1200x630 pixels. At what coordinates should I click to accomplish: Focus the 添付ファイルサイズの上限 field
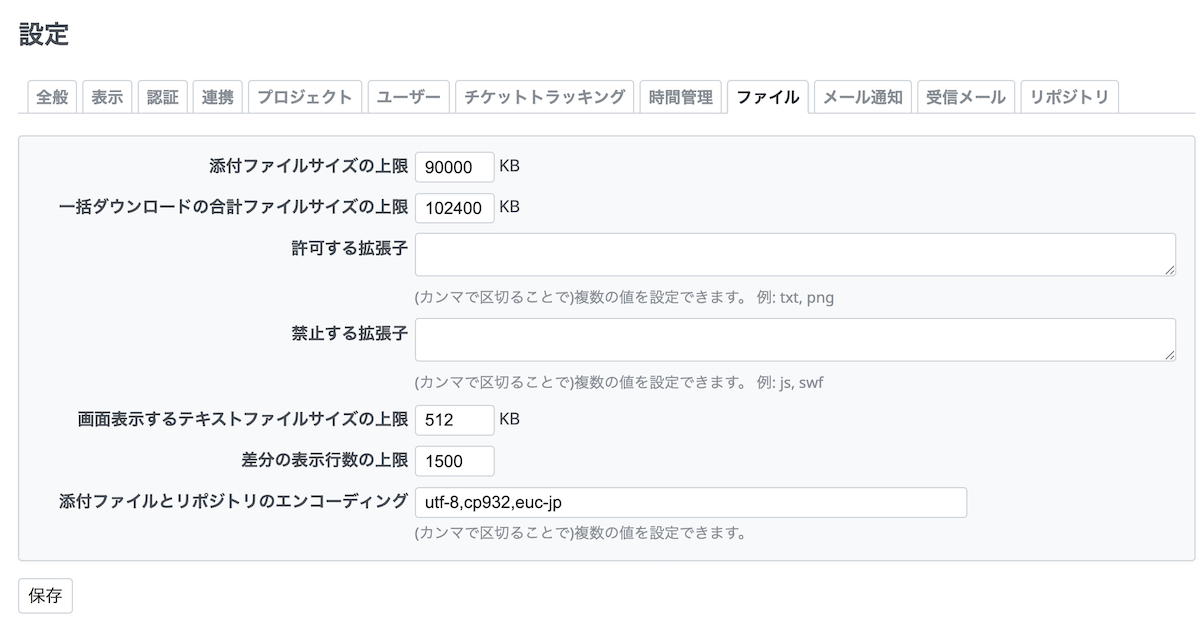point(454,167)
